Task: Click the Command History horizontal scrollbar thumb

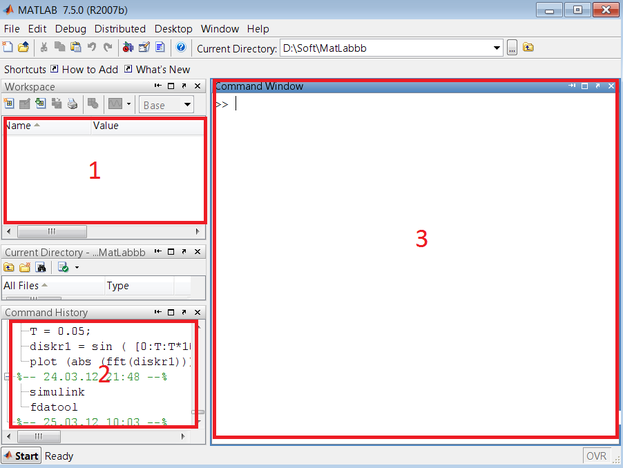Action: coord(39,436)
